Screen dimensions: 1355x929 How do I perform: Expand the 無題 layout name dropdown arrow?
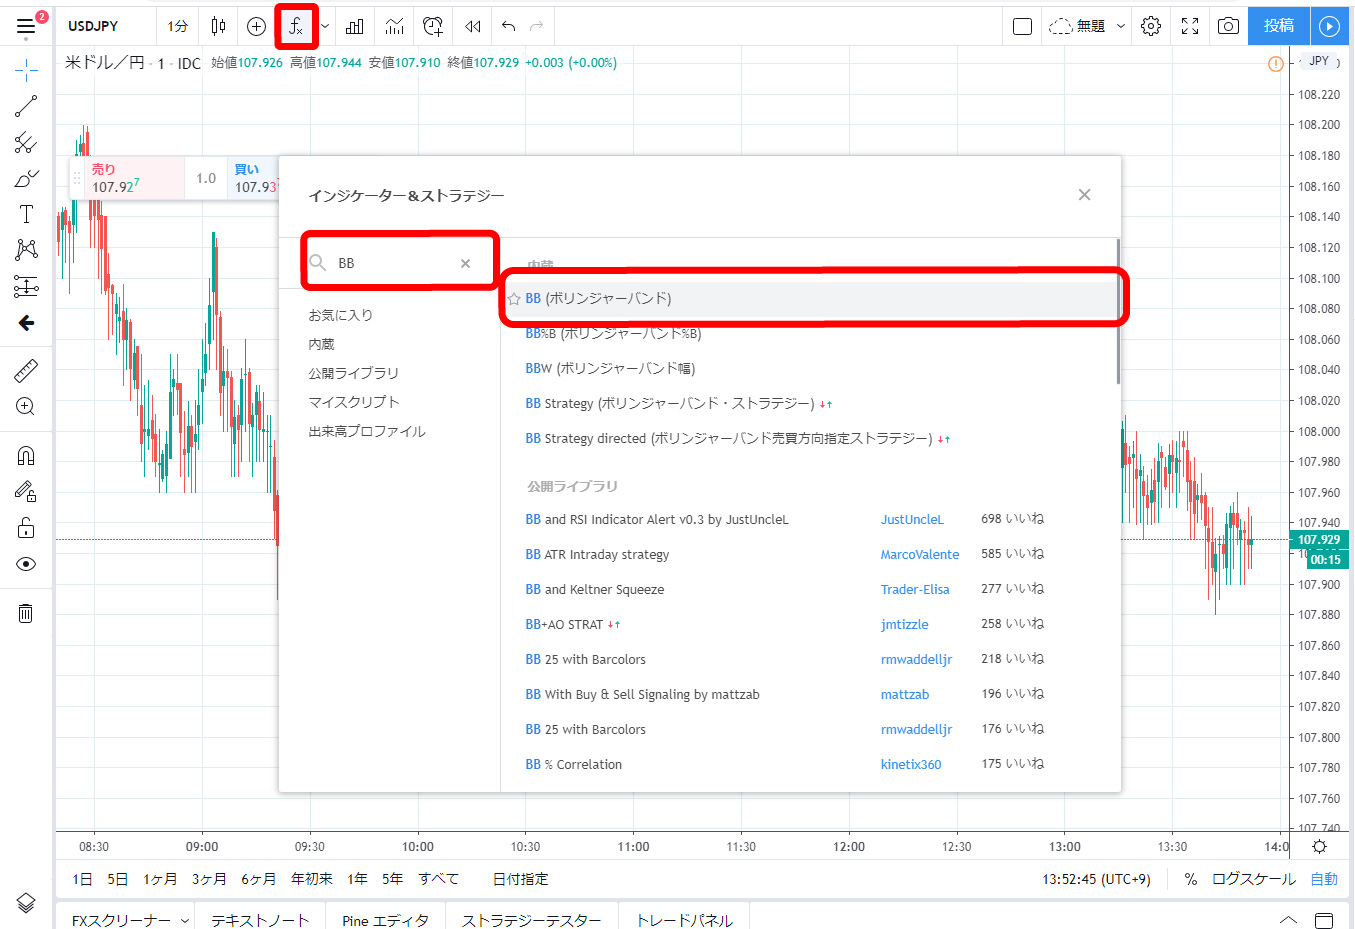tap(1121, 26)
